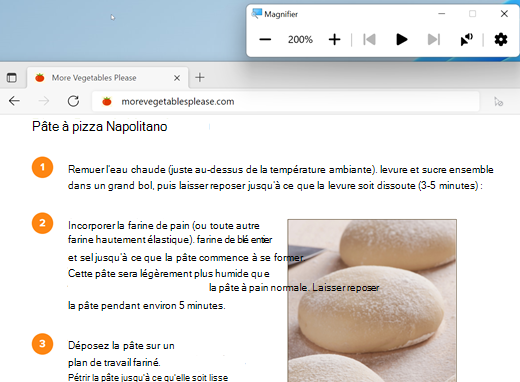
Task: Click text 'Incorporer la farine de pain'
Action: pyautogui.click(x=129, y=226)
